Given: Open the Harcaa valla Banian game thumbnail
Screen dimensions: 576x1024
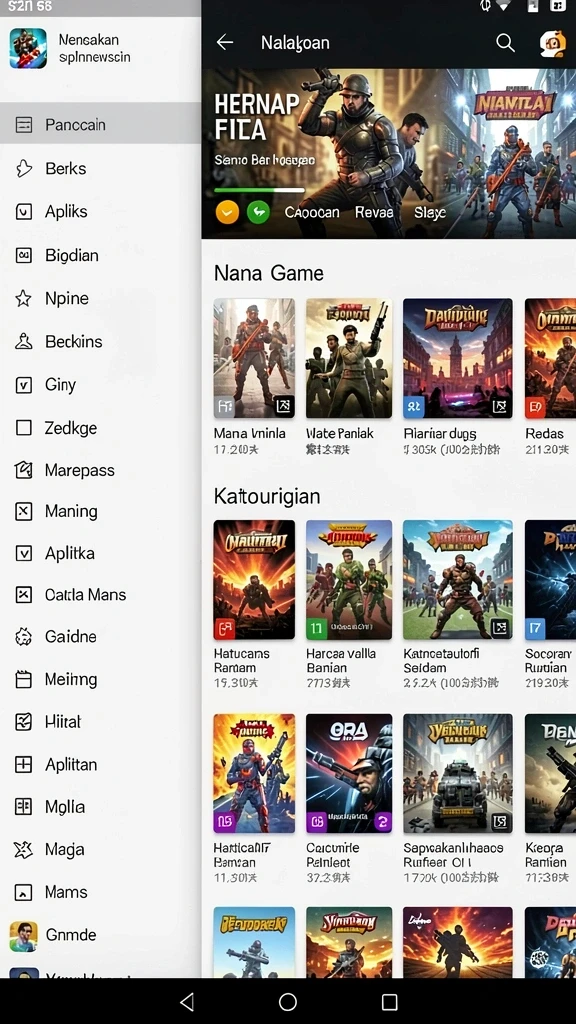Looking at the screenshot, I should tap(349, 579).
